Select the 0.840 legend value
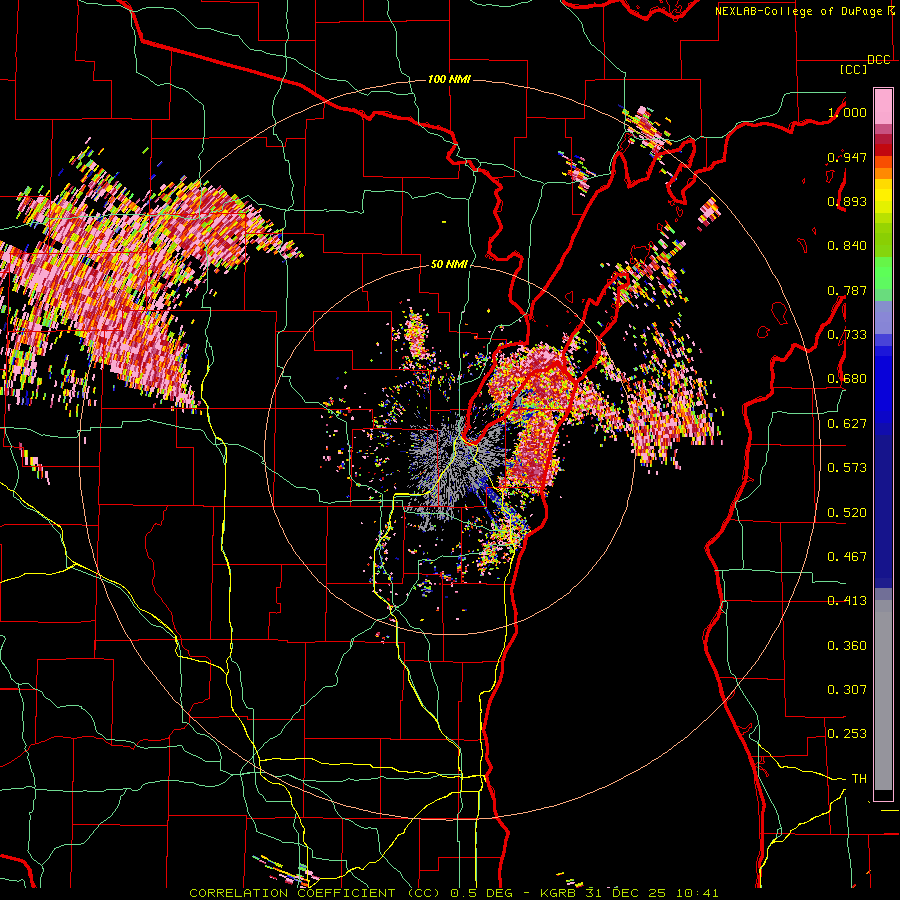The width and height of the screenshot is (900, 900). click(847, 246)
